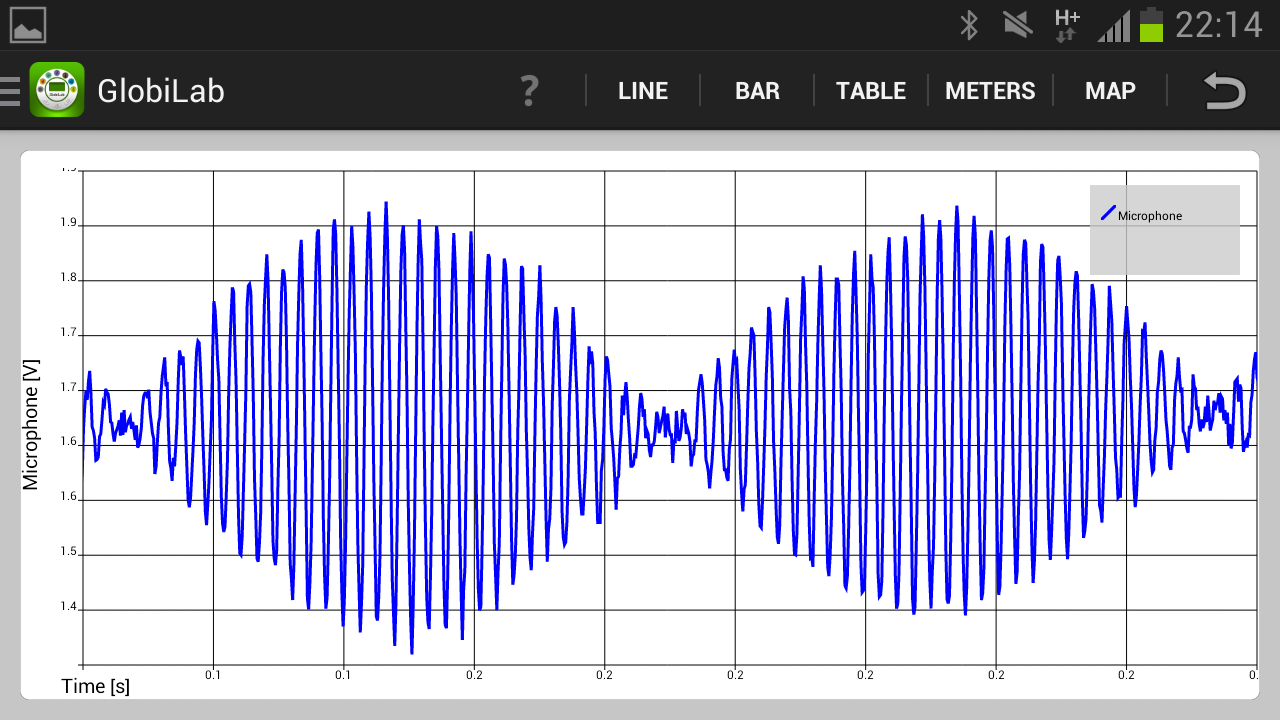Viewport: 1280px width, 720px height.
Task: Tap the signal strength bars icon
Action: [1114, 27]
